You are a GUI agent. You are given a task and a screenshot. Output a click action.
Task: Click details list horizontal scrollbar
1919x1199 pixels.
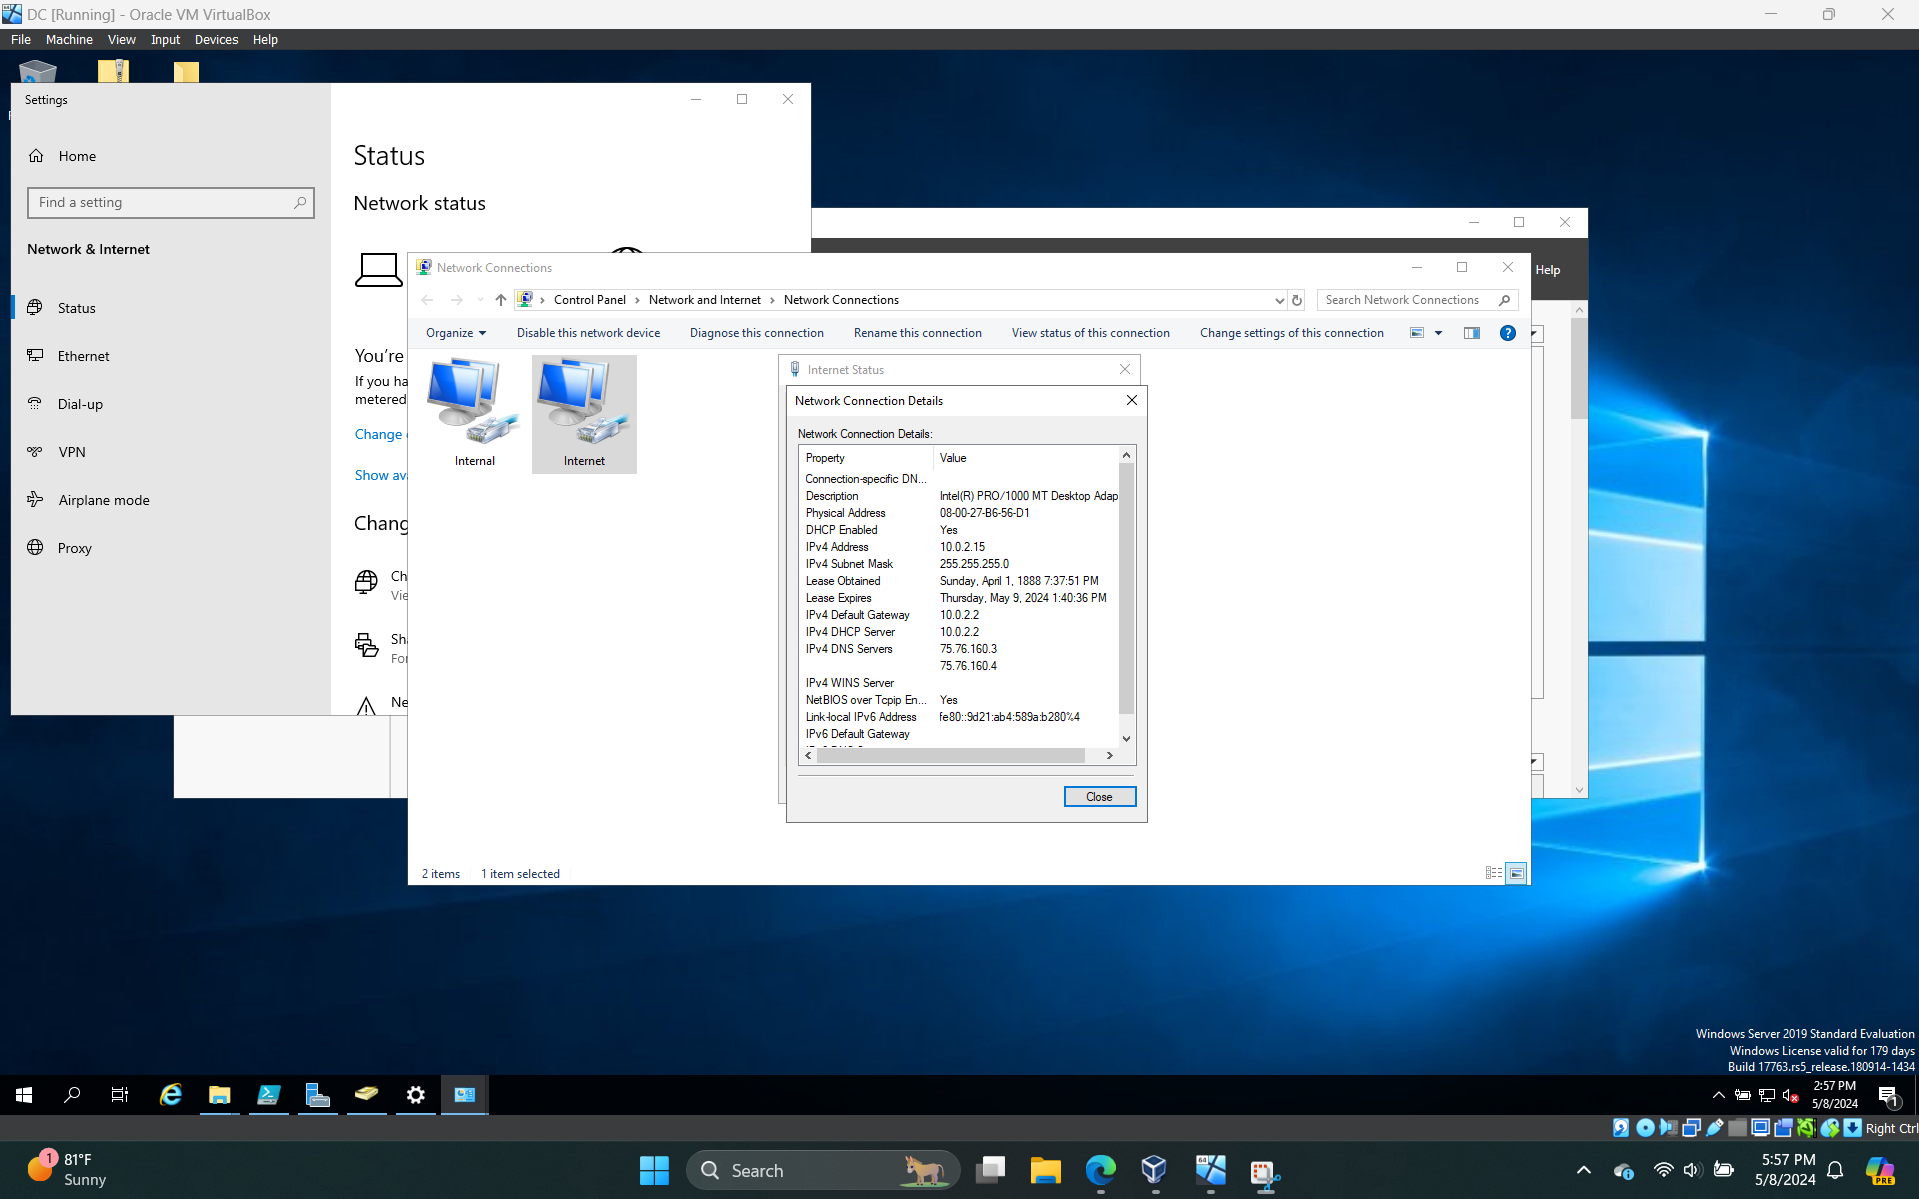(x=950, y=756)
